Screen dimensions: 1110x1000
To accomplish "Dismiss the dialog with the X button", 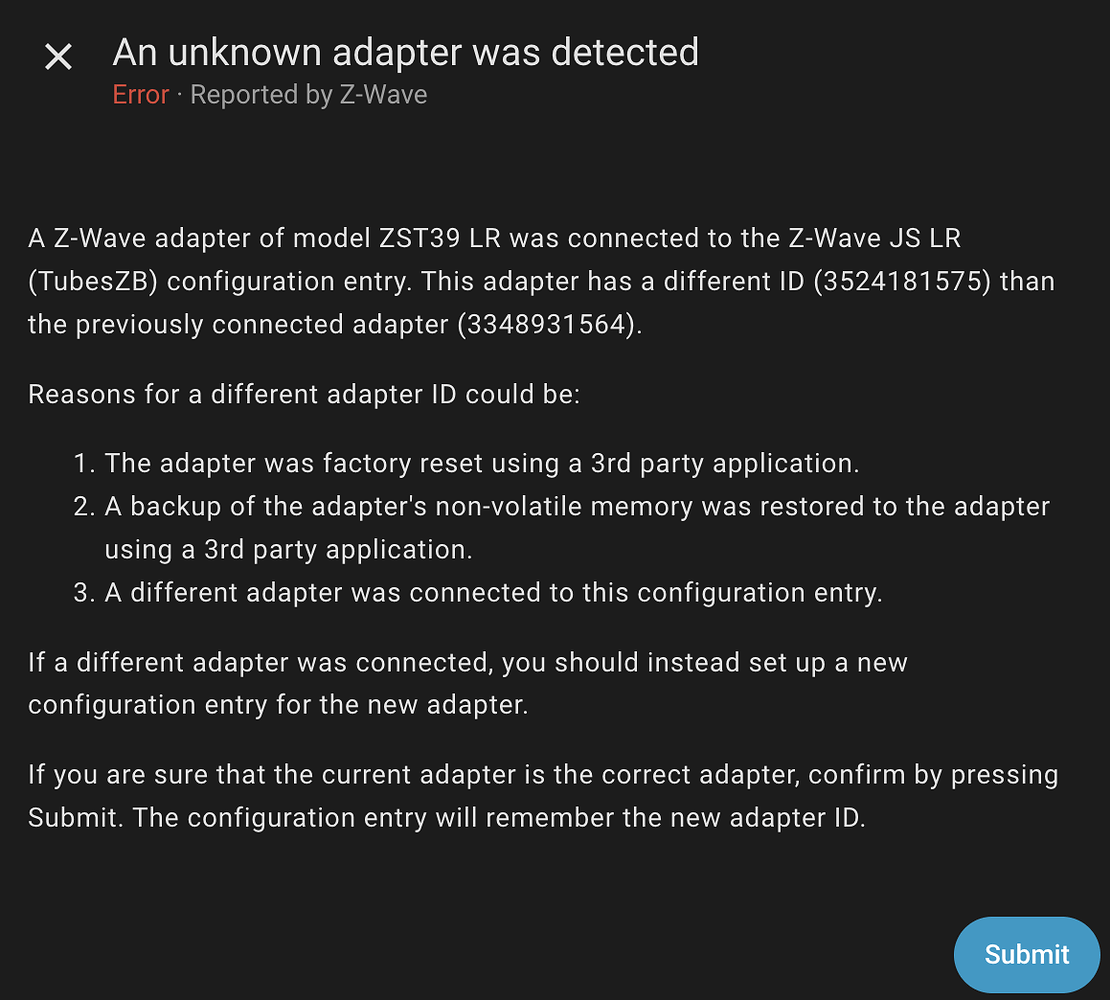I will [58, 56].
